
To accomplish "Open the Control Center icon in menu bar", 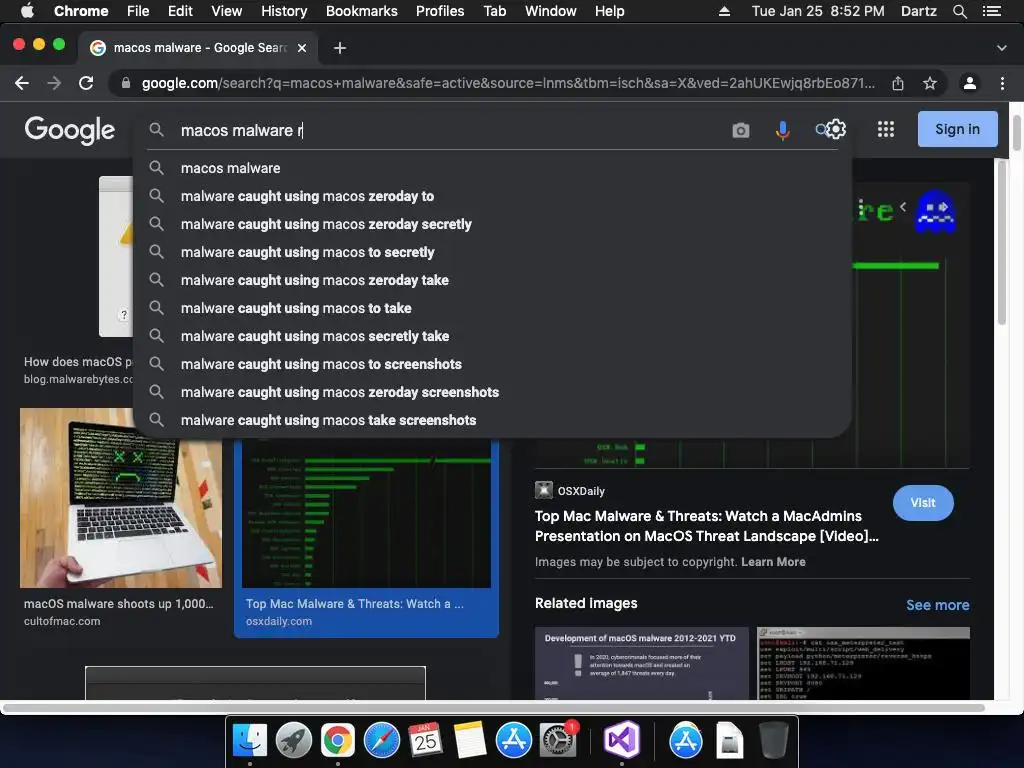I will tap(992, 11).
